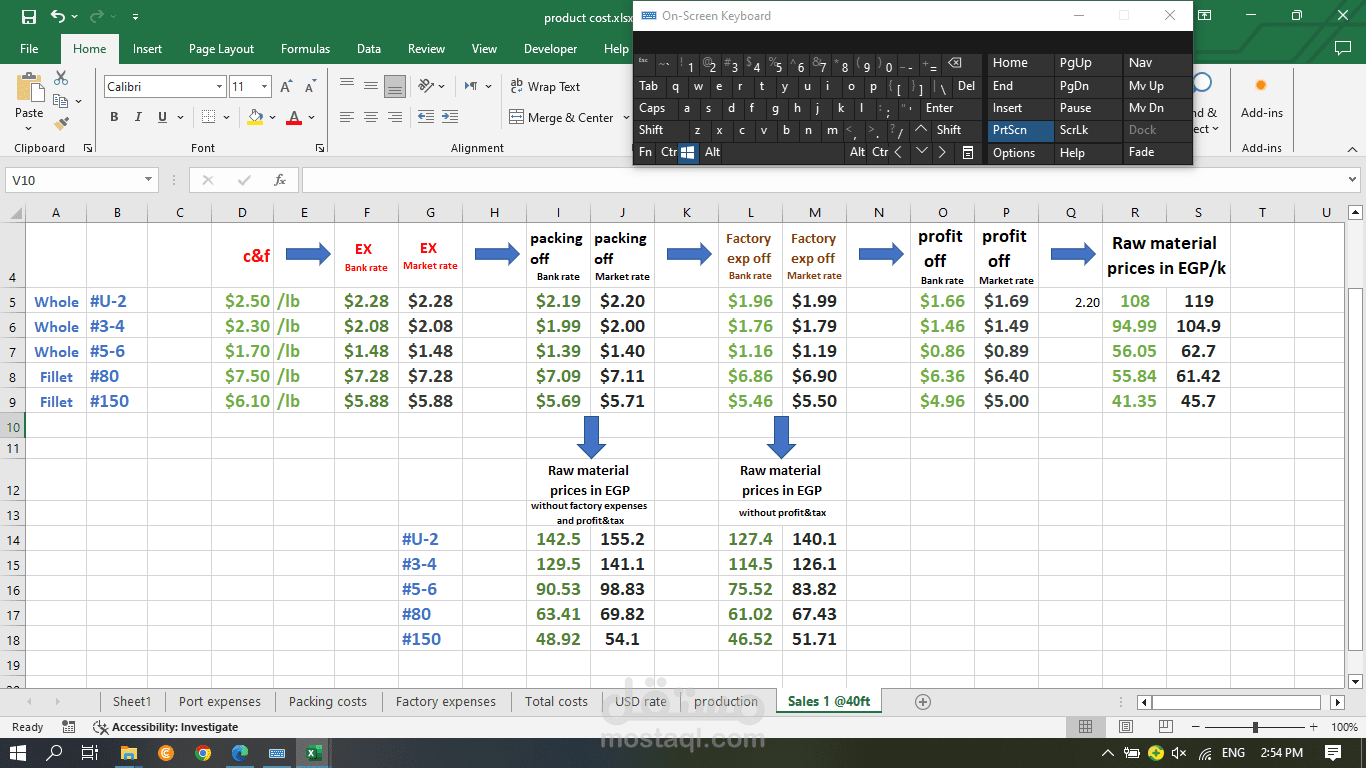Open Google Chrome from taskbar
The height and width of the screenshot is (768, 1366).
(203, 753)
